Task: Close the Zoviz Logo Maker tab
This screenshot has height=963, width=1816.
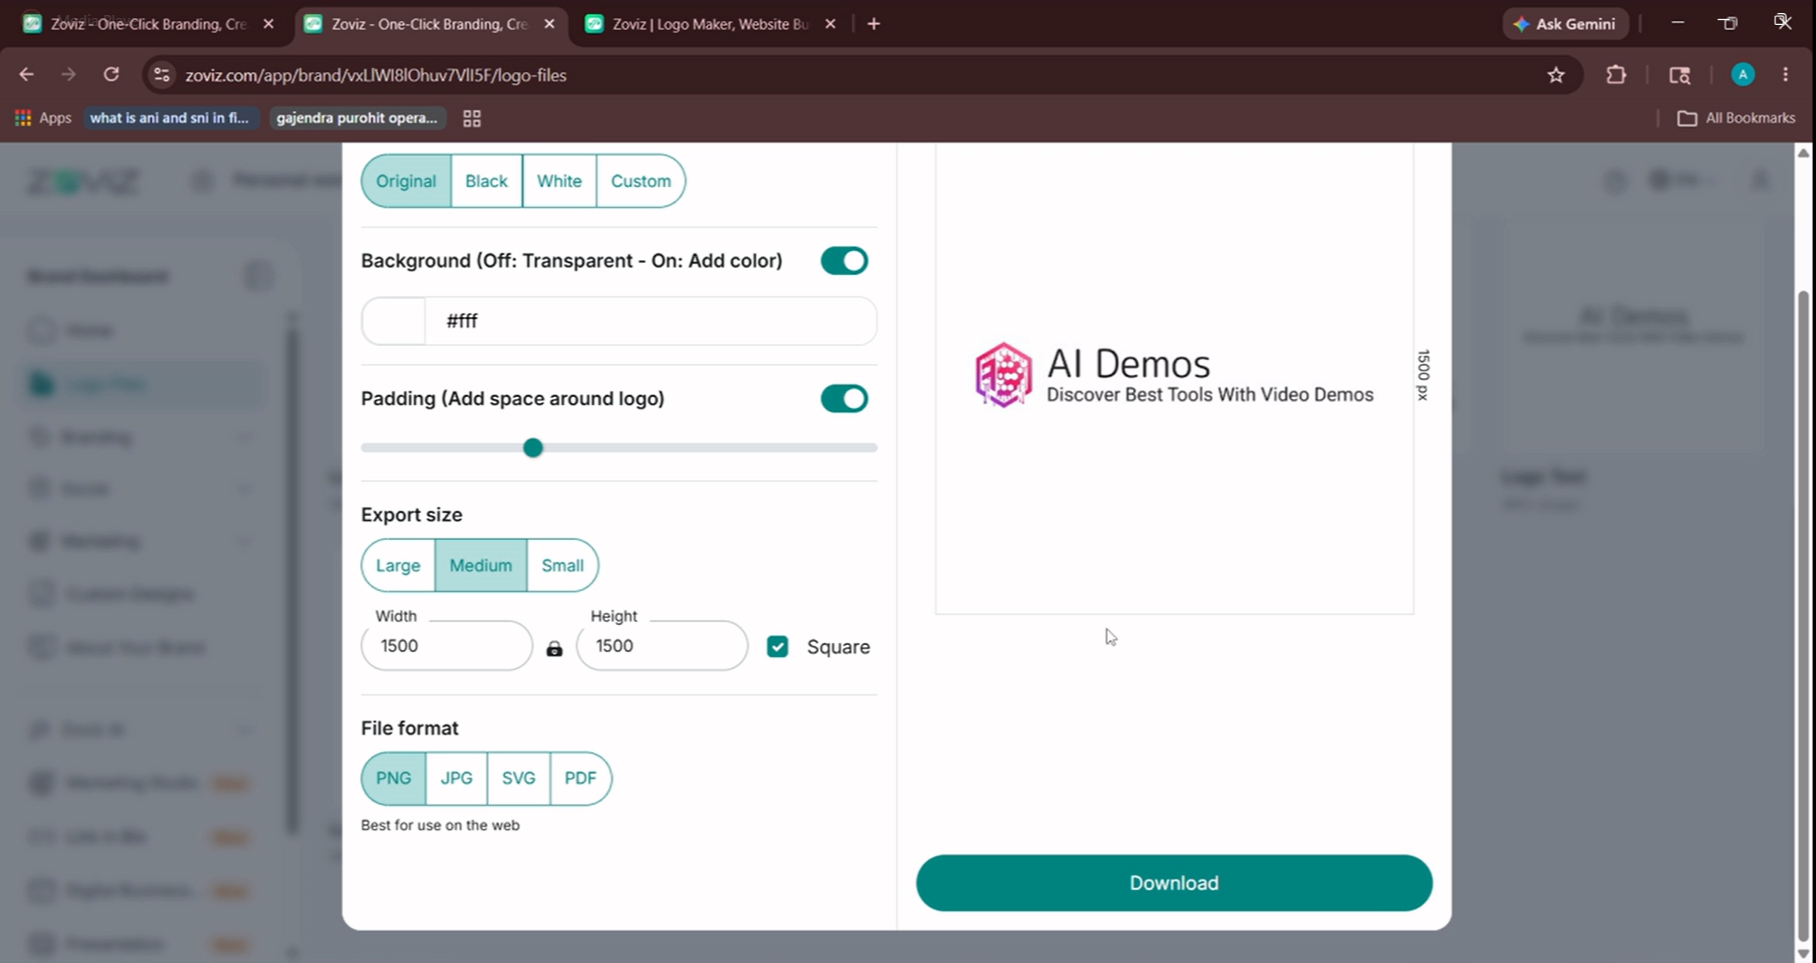Action: coord(830,24)
